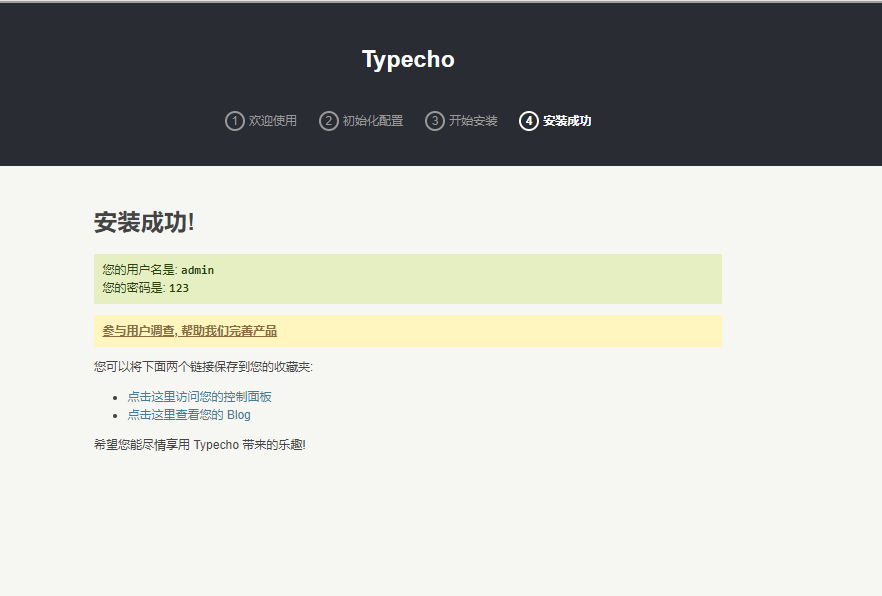Select step 2 circle number icon
Screen dimensions: 882x596
pos(328,121)
